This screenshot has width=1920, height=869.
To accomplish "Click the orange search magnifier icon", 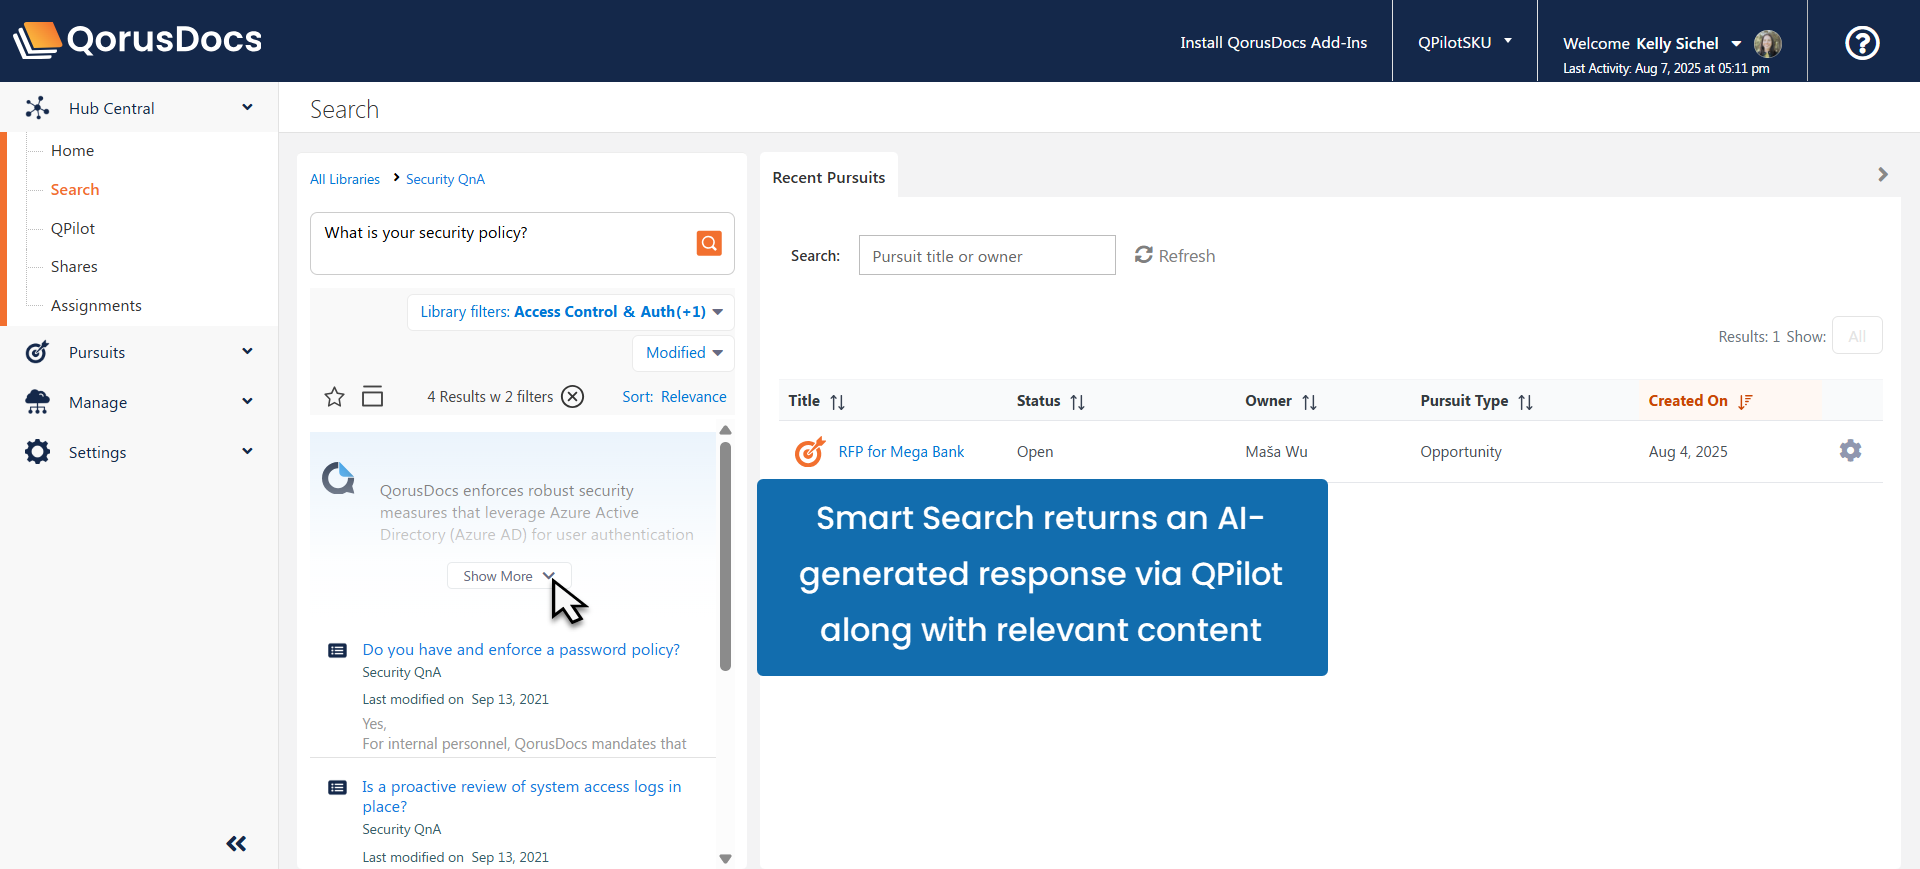I will [x=709, y=243].
